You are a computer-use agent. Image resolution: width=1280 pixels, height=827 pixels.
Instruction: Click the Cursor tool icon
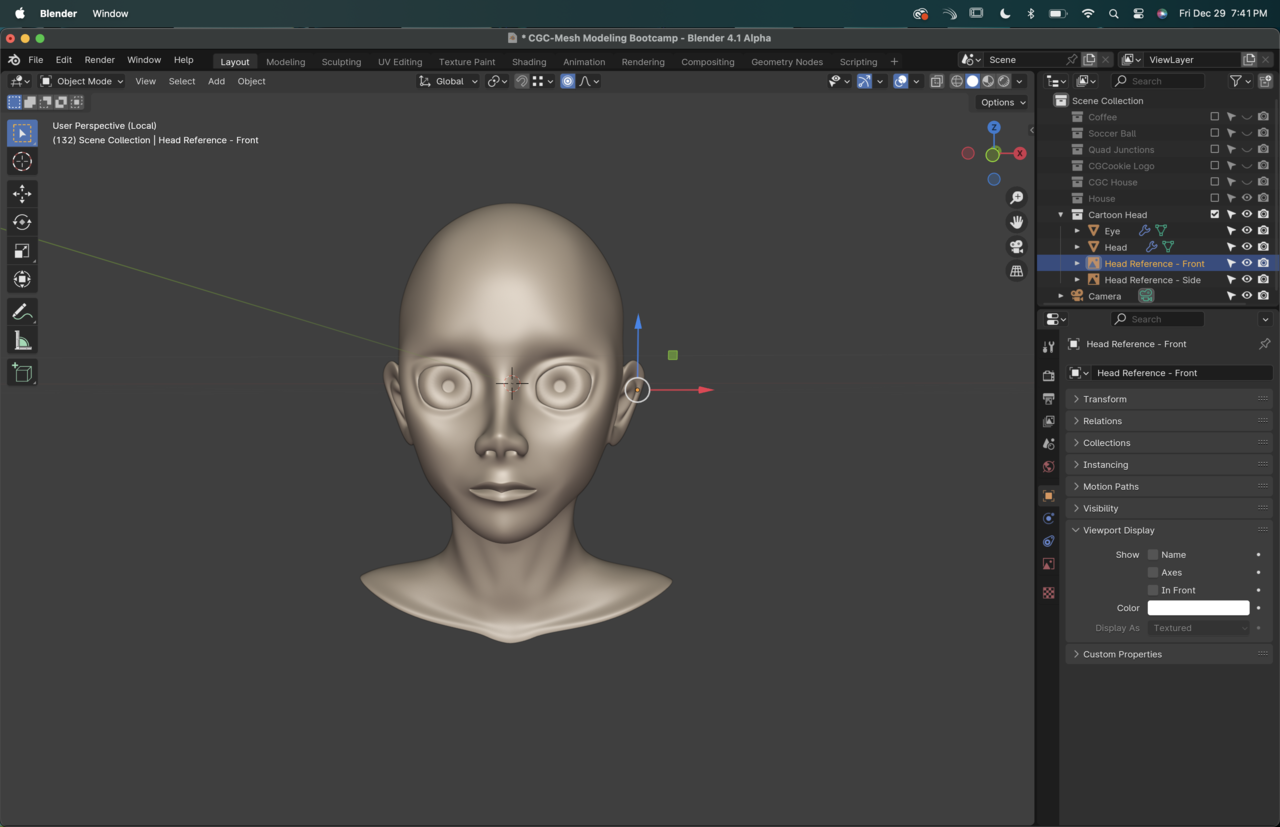[22, 162]
